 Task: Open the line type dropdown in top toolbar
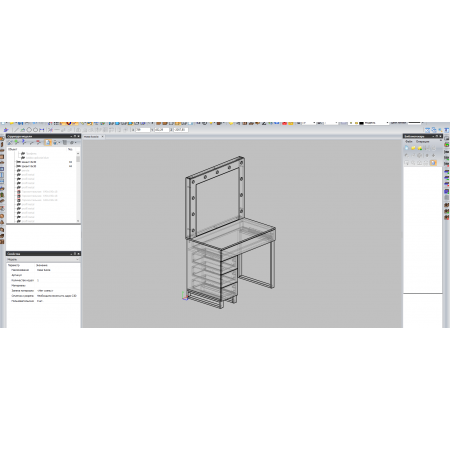416,123
